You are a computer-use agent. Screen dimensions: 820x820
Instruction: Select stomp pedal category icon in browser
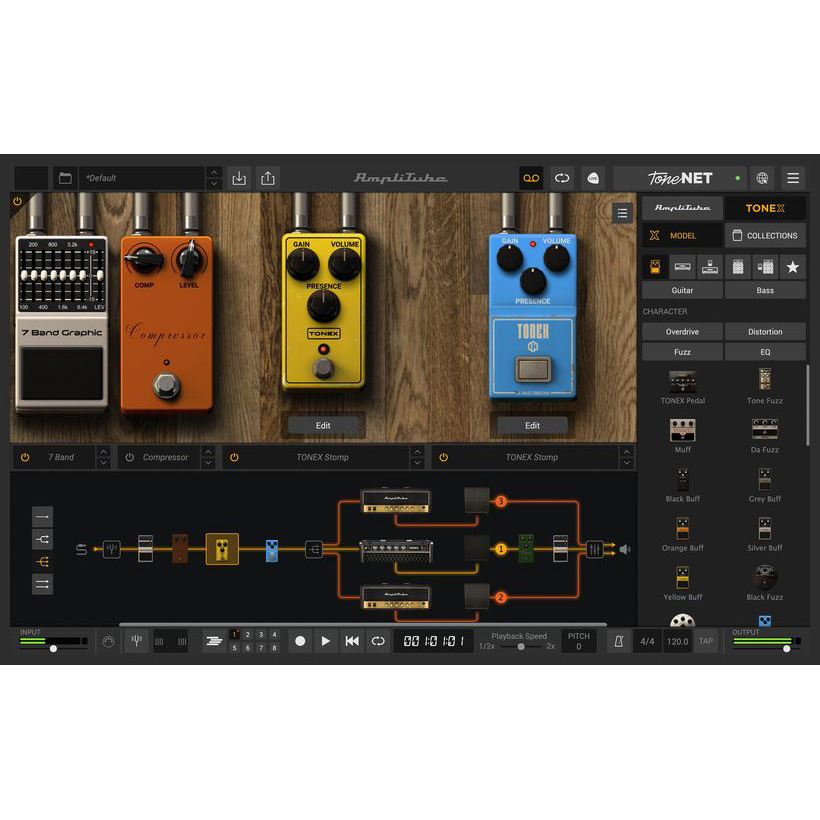click(655, 267)
